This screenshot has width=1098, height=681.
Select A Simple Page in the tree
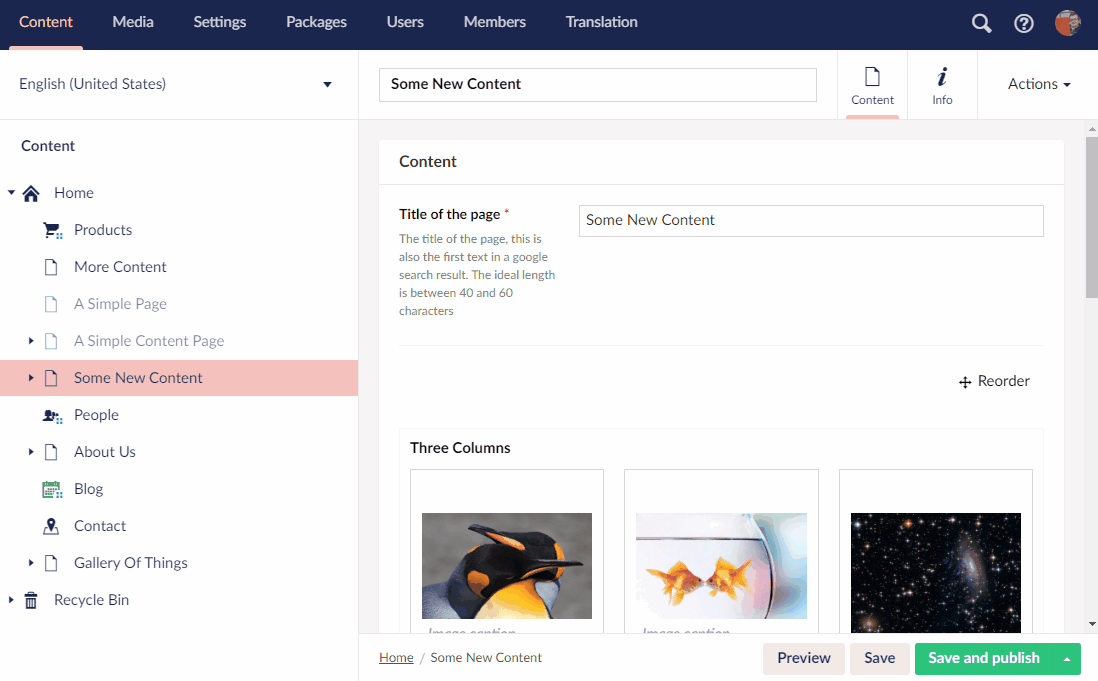(120, 304)
